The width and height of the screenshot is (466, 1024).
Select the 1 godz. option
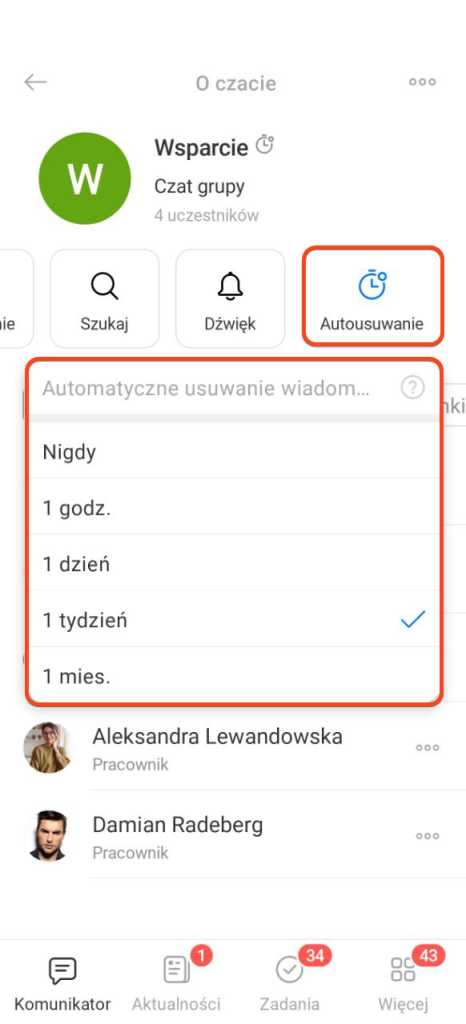[x=234, y=507]
